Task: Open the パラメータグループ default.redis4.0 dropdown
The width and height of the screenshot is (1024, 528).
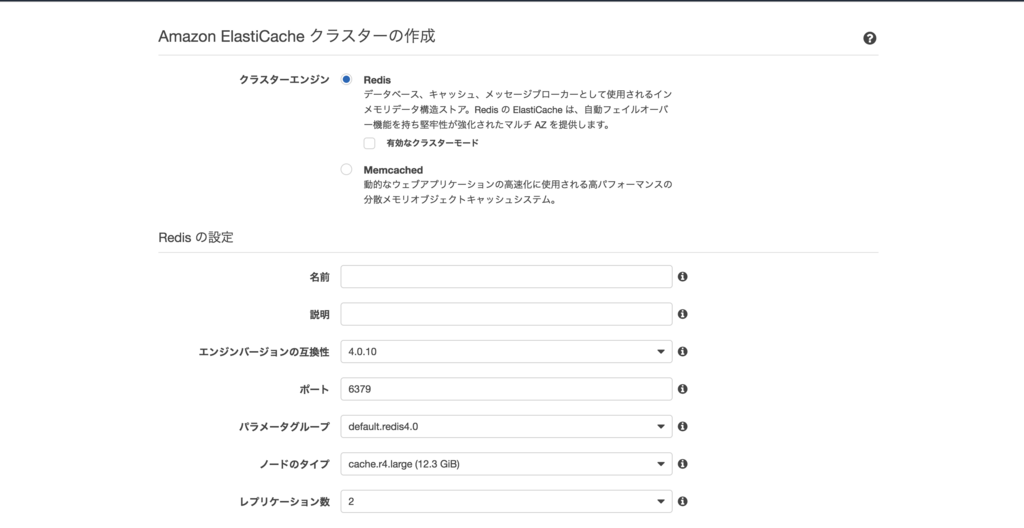Action: click(x=506, y=427)
